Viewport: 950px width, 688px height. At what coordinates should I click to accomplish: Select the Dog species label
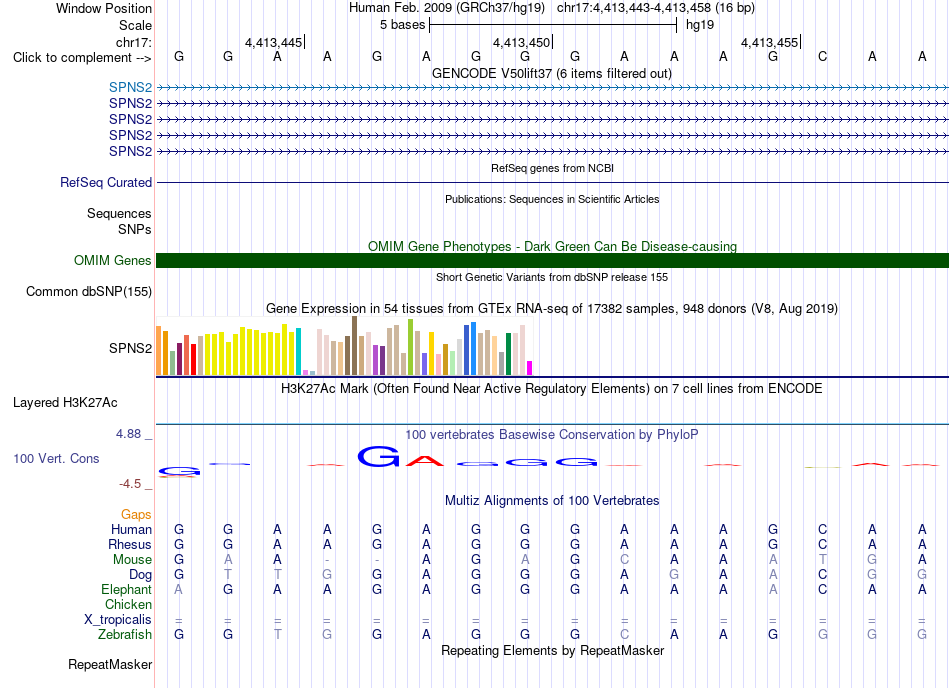pyautogui.click(x=140, y=574)
